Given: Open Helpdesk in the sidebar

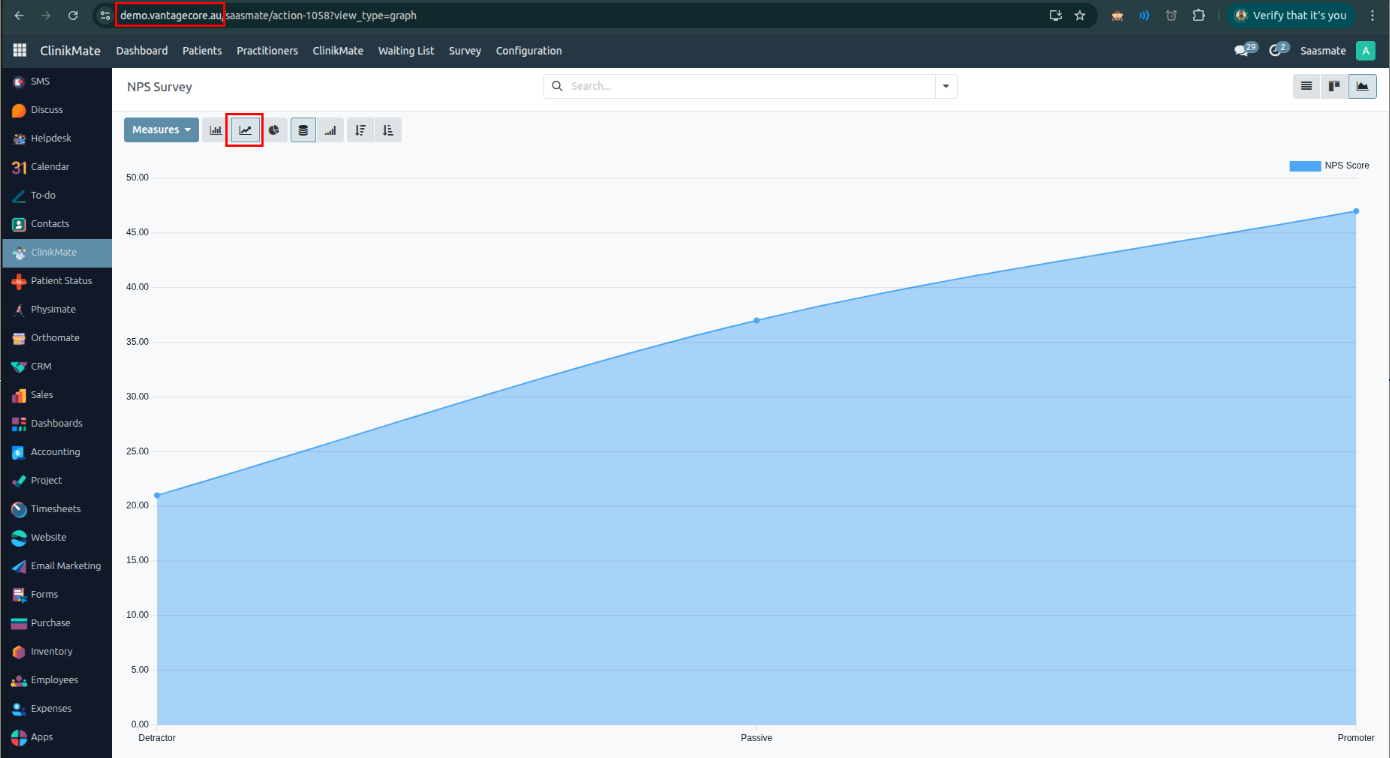Looking at the screenshot, I should 51,138.
